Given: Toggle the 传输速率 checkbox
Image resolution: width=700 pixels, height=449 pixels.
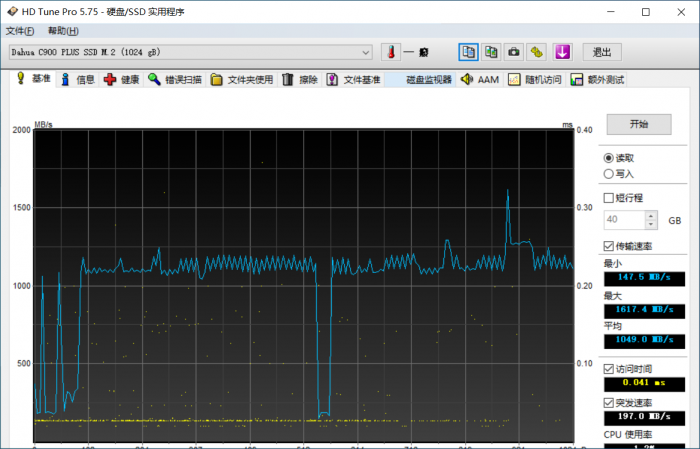Looking at the screenshot, I should click(x=609, y=246).
